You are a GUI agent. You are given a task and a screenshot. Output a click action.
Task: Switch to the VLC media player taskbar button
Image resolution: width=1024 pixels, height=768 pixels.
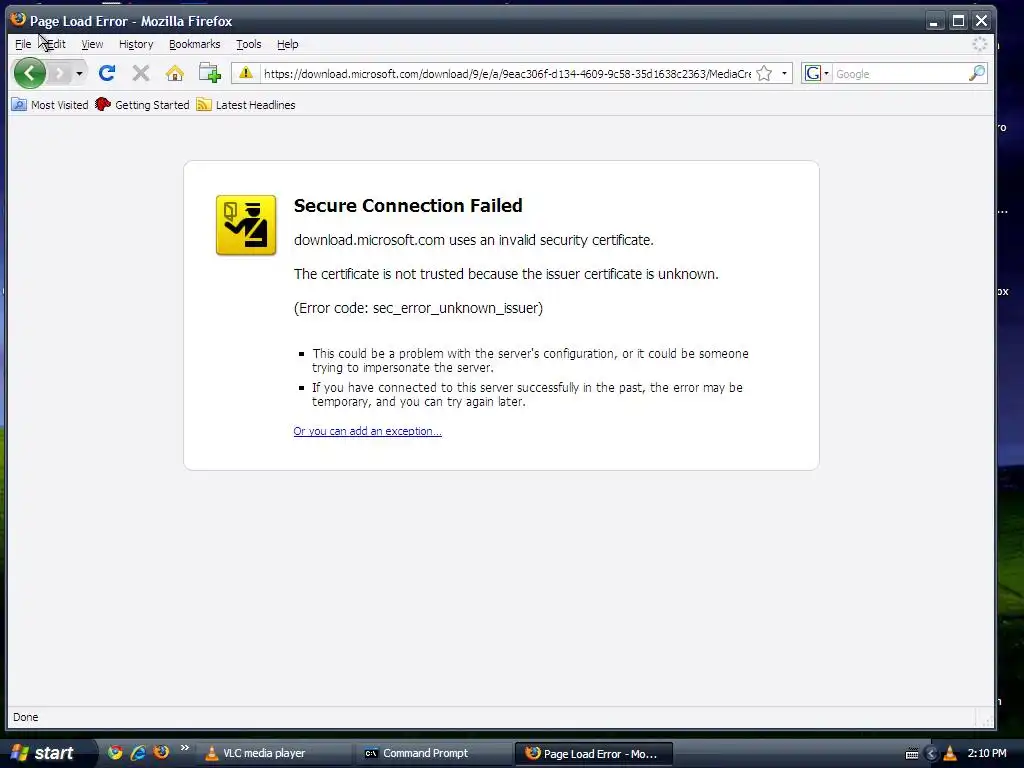tap(273, 754)
